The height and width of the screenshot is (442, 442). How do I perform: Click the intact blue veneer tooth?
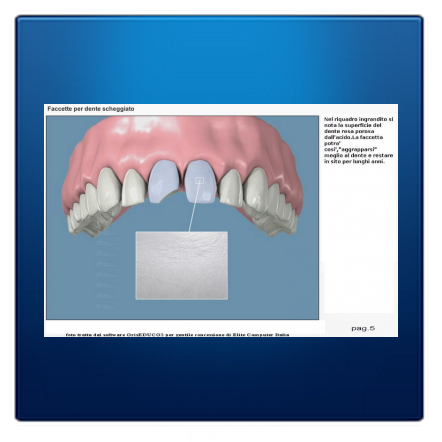(201, 182)
